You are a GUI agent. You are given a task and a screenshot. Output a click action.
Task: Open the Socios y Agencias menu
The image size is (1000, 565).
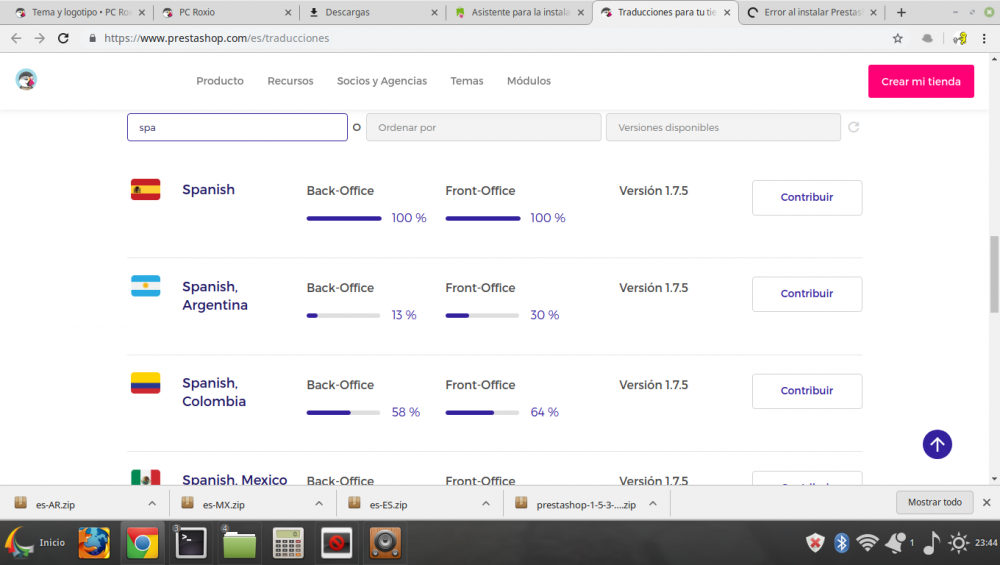point(382,81)
